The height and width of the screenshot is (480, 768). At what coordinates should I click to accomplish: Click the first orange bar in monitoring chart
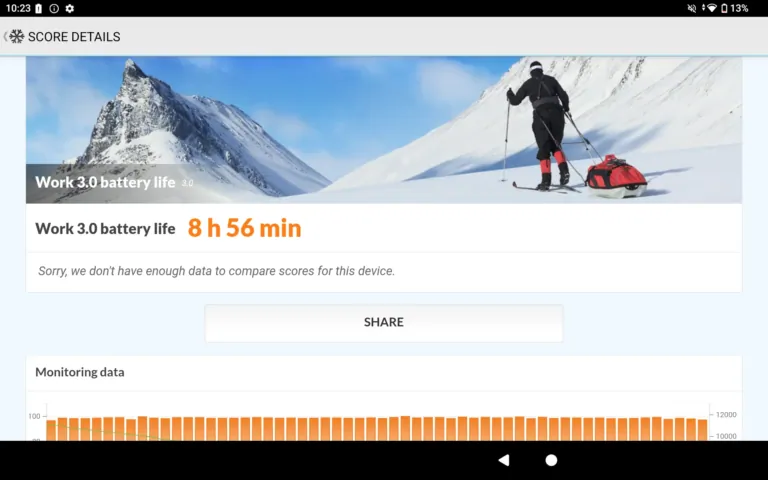point(51,430)
